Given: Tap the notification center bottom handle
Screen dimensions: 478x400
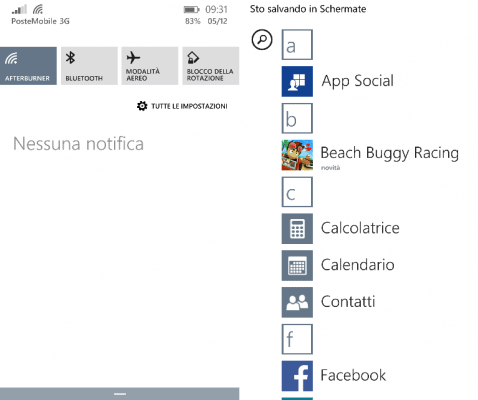Looking at the screenshot, I should coord(120,394).
